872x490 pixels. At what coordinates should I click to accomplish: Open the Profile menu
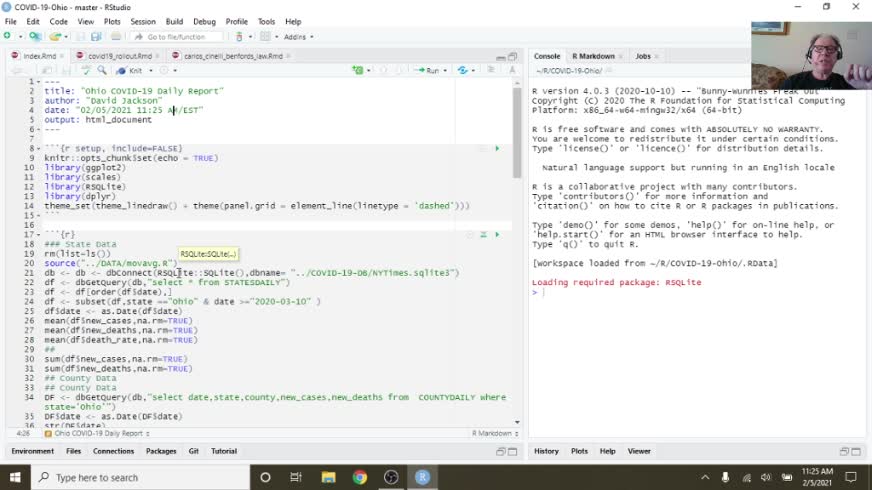236,22
